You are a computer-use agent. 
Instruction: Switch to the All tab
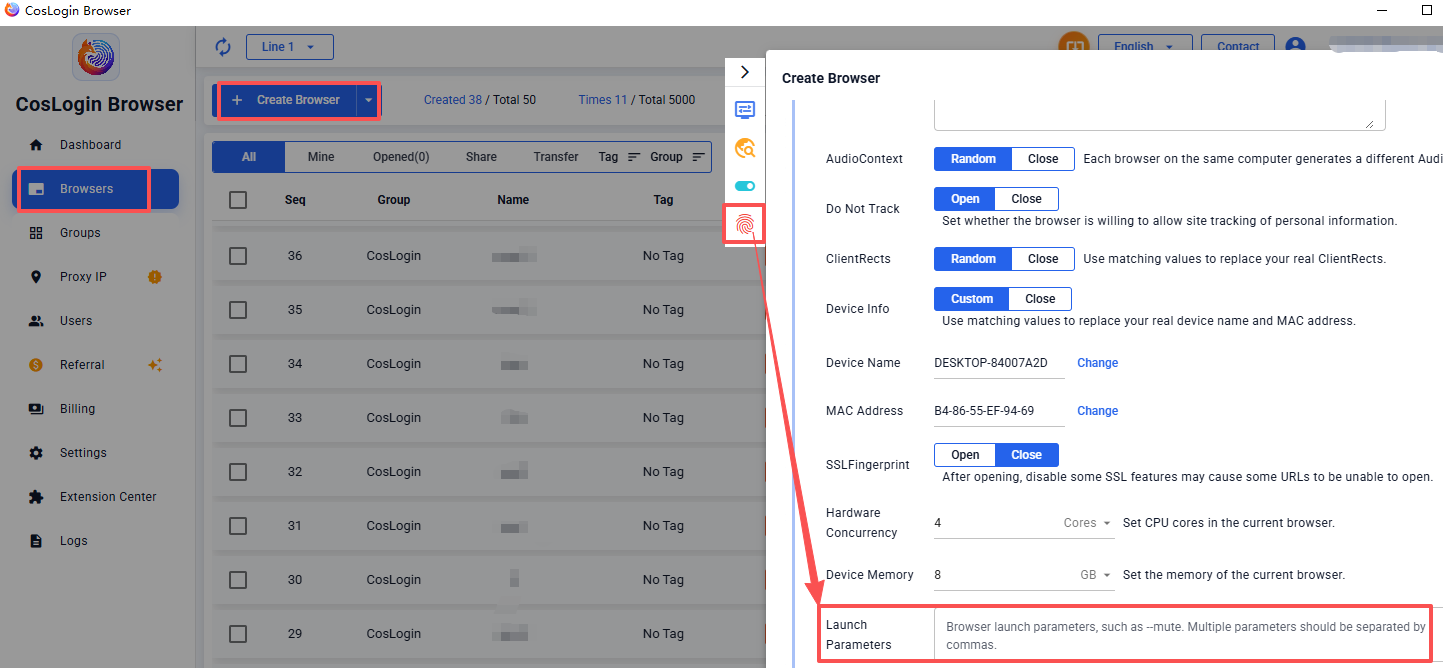pyautogui.click(x=249, y=157)
